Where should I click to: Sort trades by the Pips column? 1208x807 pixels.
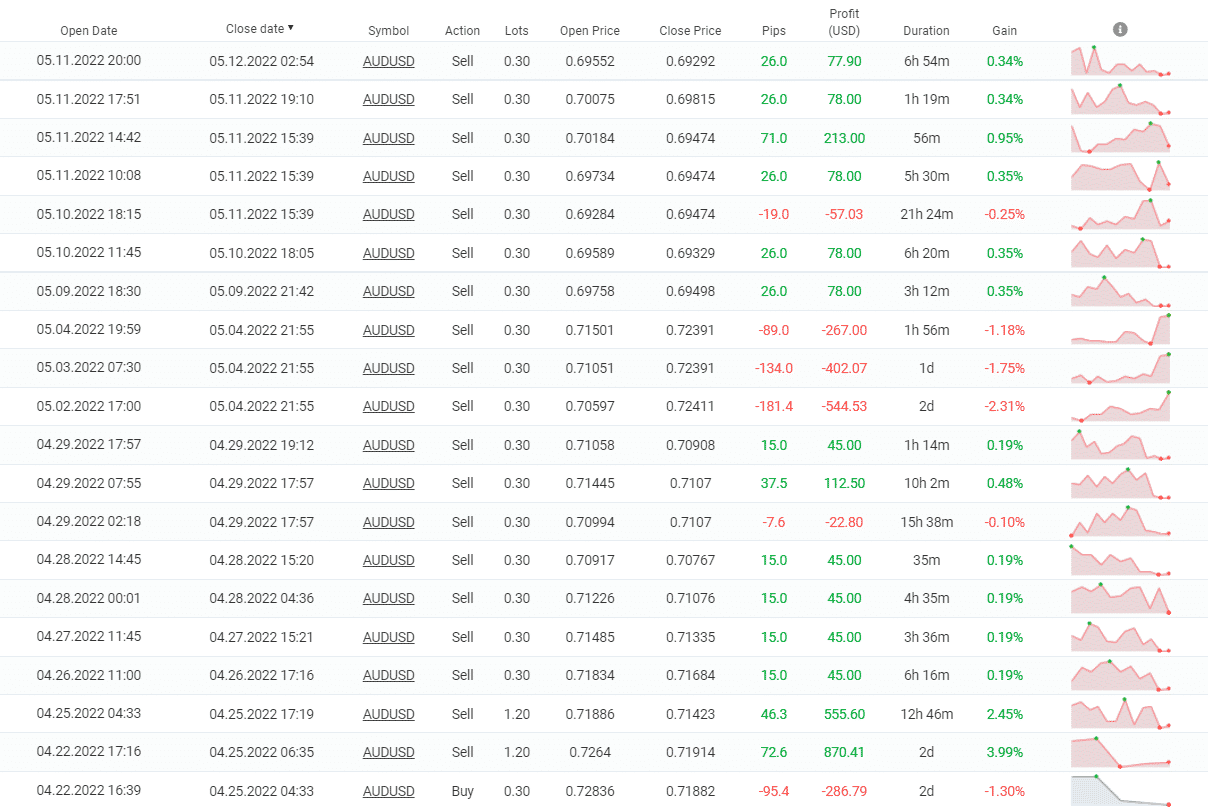point(774,30)
